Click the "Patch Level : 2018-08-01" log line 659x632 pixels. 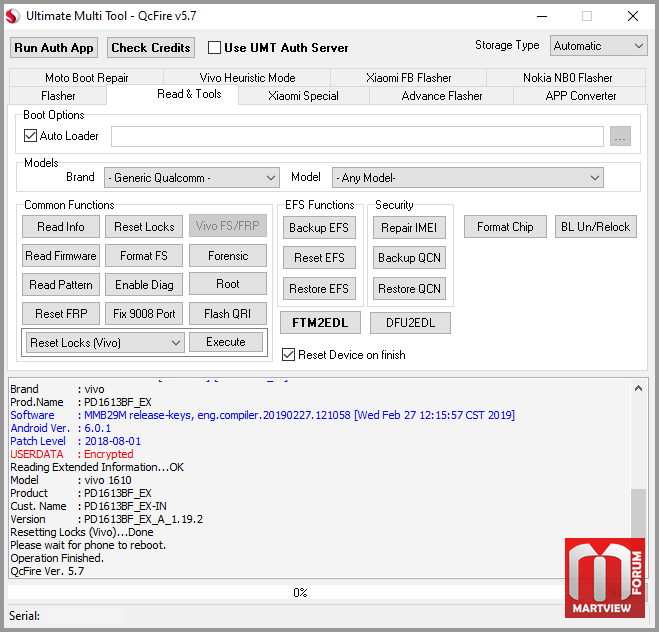pyautogui.click(x=76, y=441)
